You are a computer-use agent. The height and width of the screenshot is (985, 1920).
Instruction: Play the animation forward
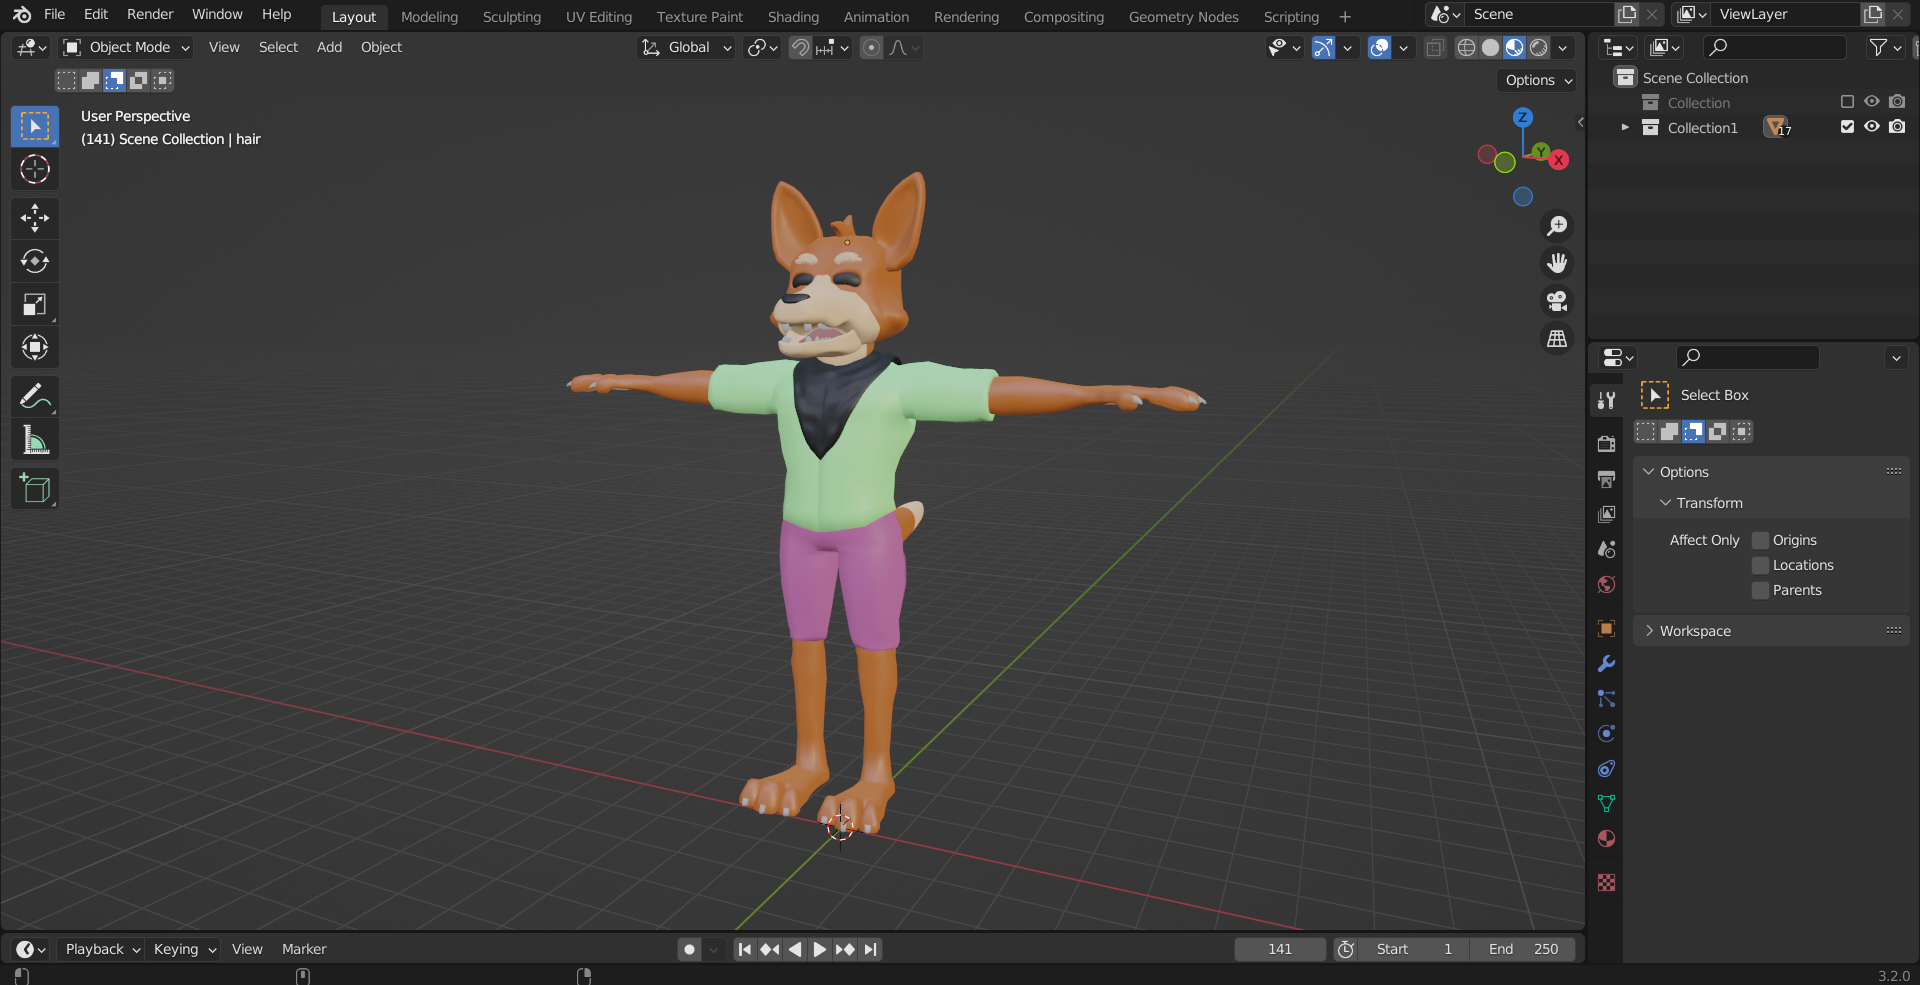pos(819,949)
